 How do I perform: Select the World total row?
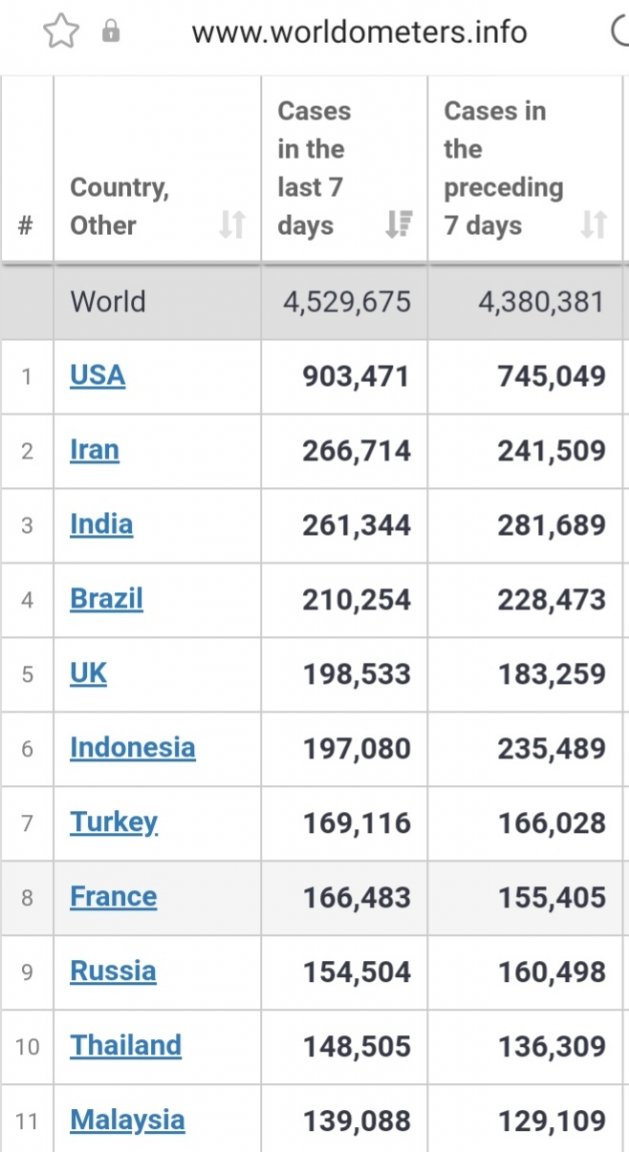pos(312,301)
